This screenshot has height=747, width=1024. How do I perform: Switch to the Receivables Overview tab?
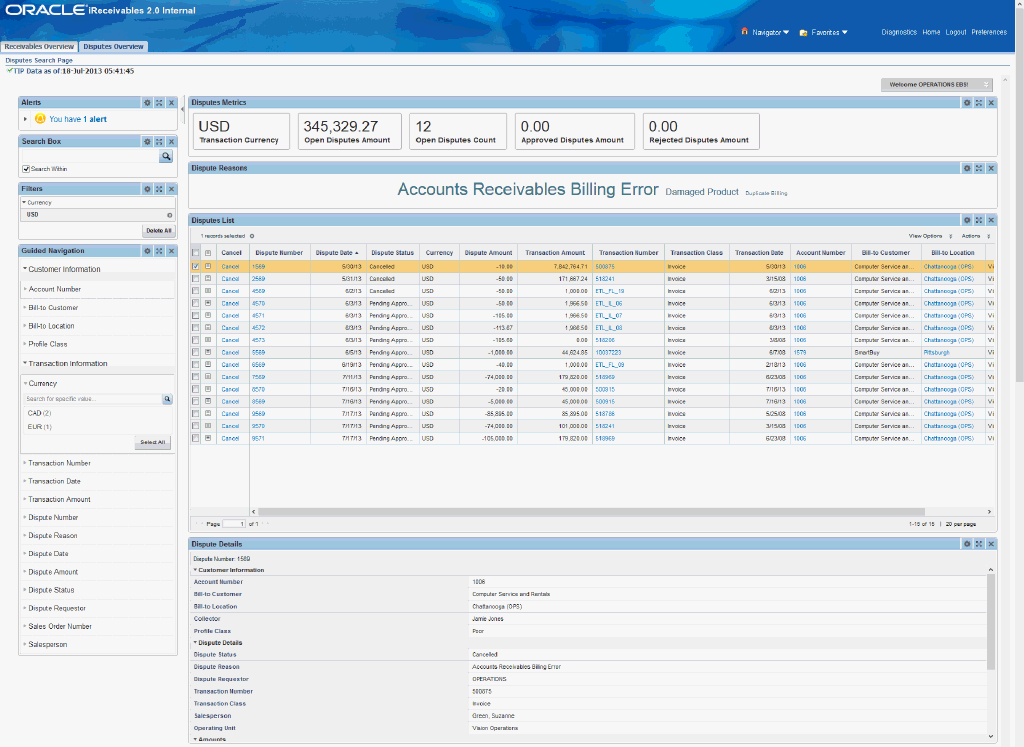tap(39, 46)
